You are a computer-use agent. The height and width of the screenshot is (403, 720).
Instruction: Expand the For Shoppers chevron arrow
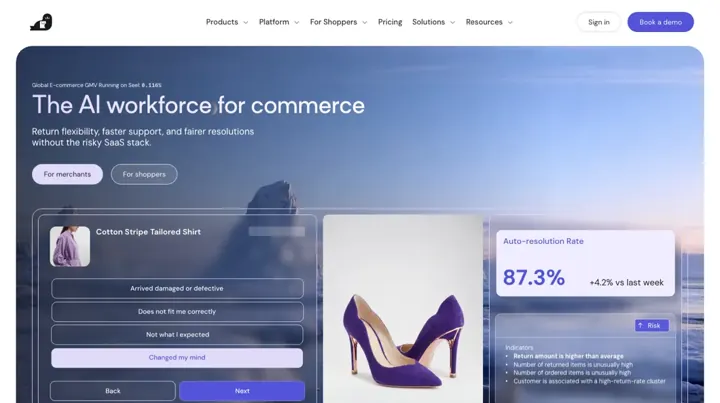pos(365,22)
